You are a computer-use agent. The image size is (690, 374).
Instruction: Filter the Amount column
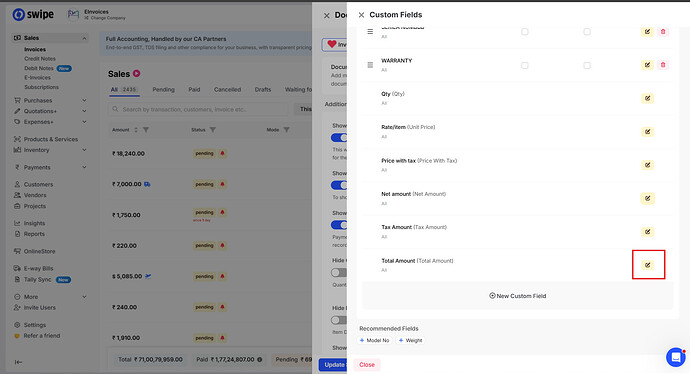tap(146, 130)
